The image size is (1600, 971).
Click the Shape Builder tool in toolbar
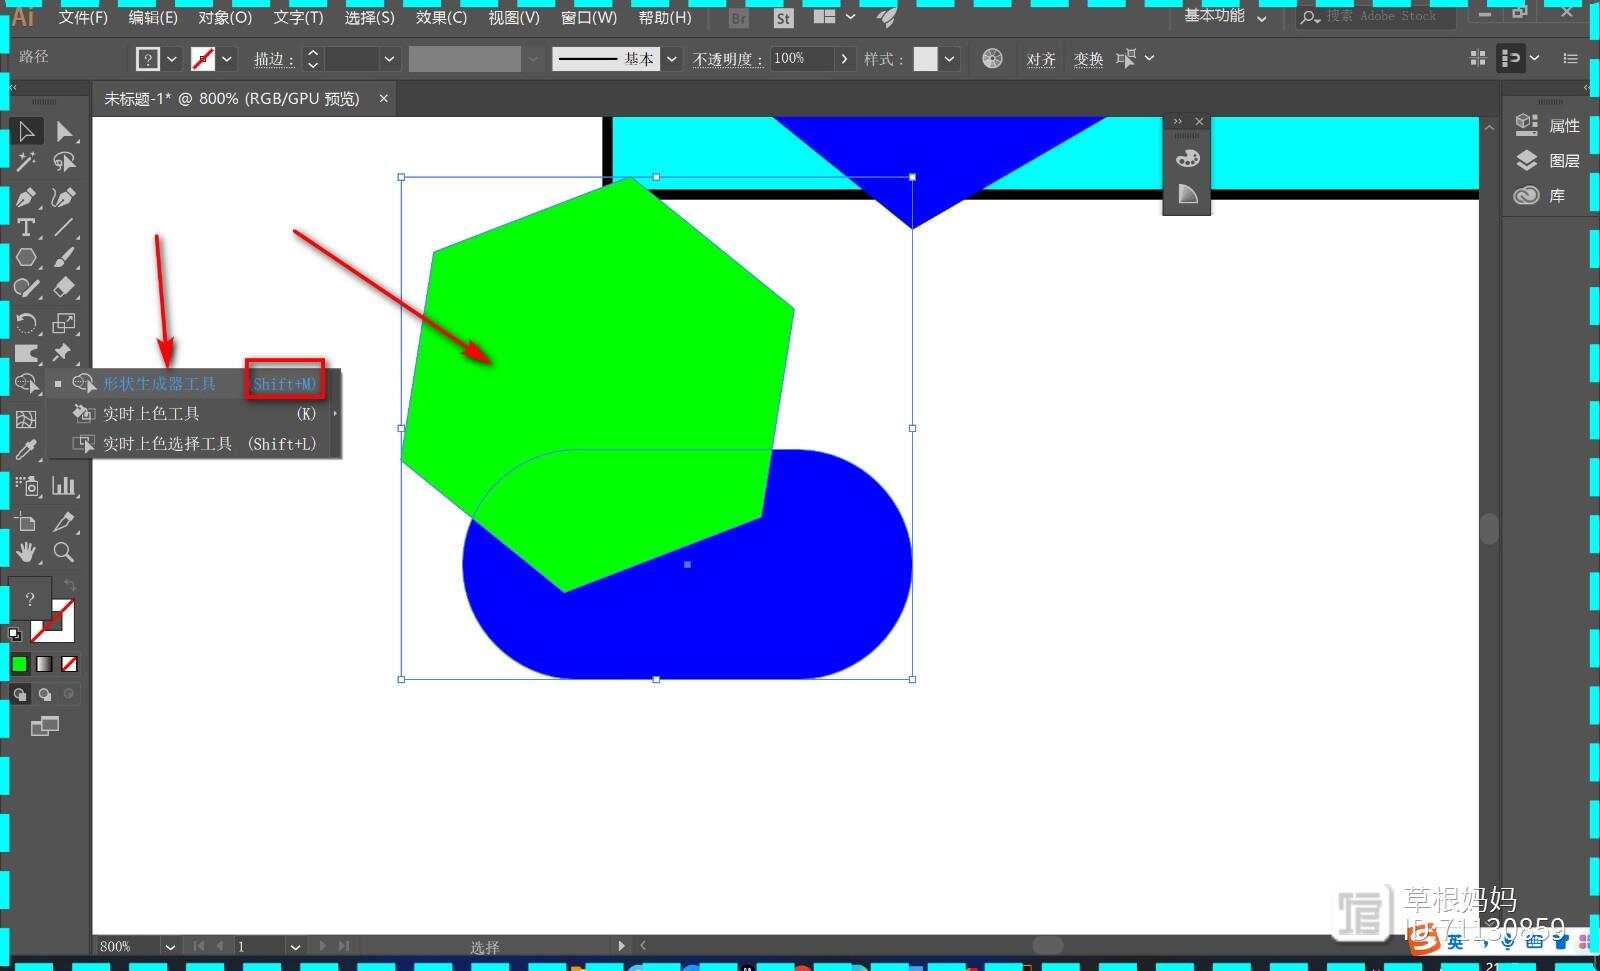[x=26, y=383]
